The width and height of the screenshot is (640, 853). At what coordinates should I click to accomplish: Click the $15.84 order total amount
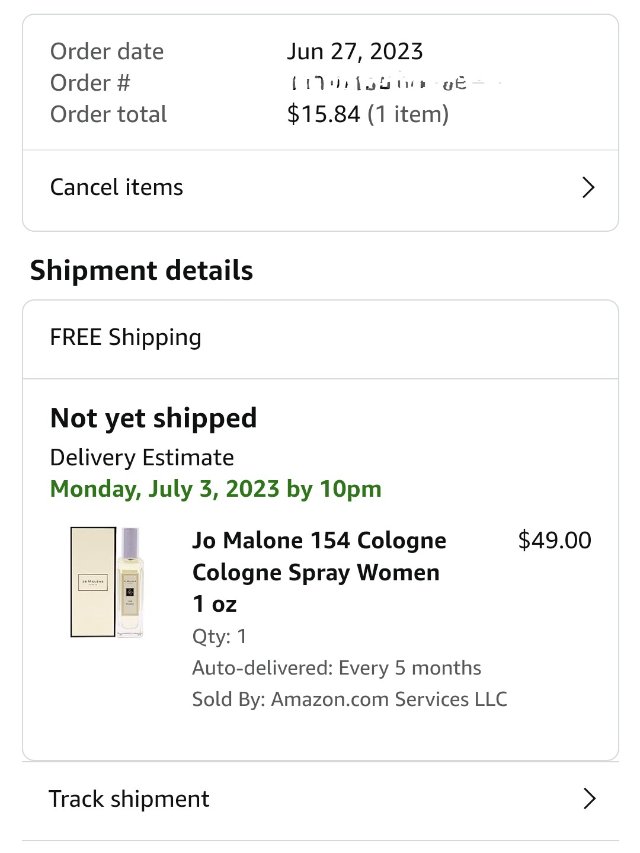click(323, 114)
